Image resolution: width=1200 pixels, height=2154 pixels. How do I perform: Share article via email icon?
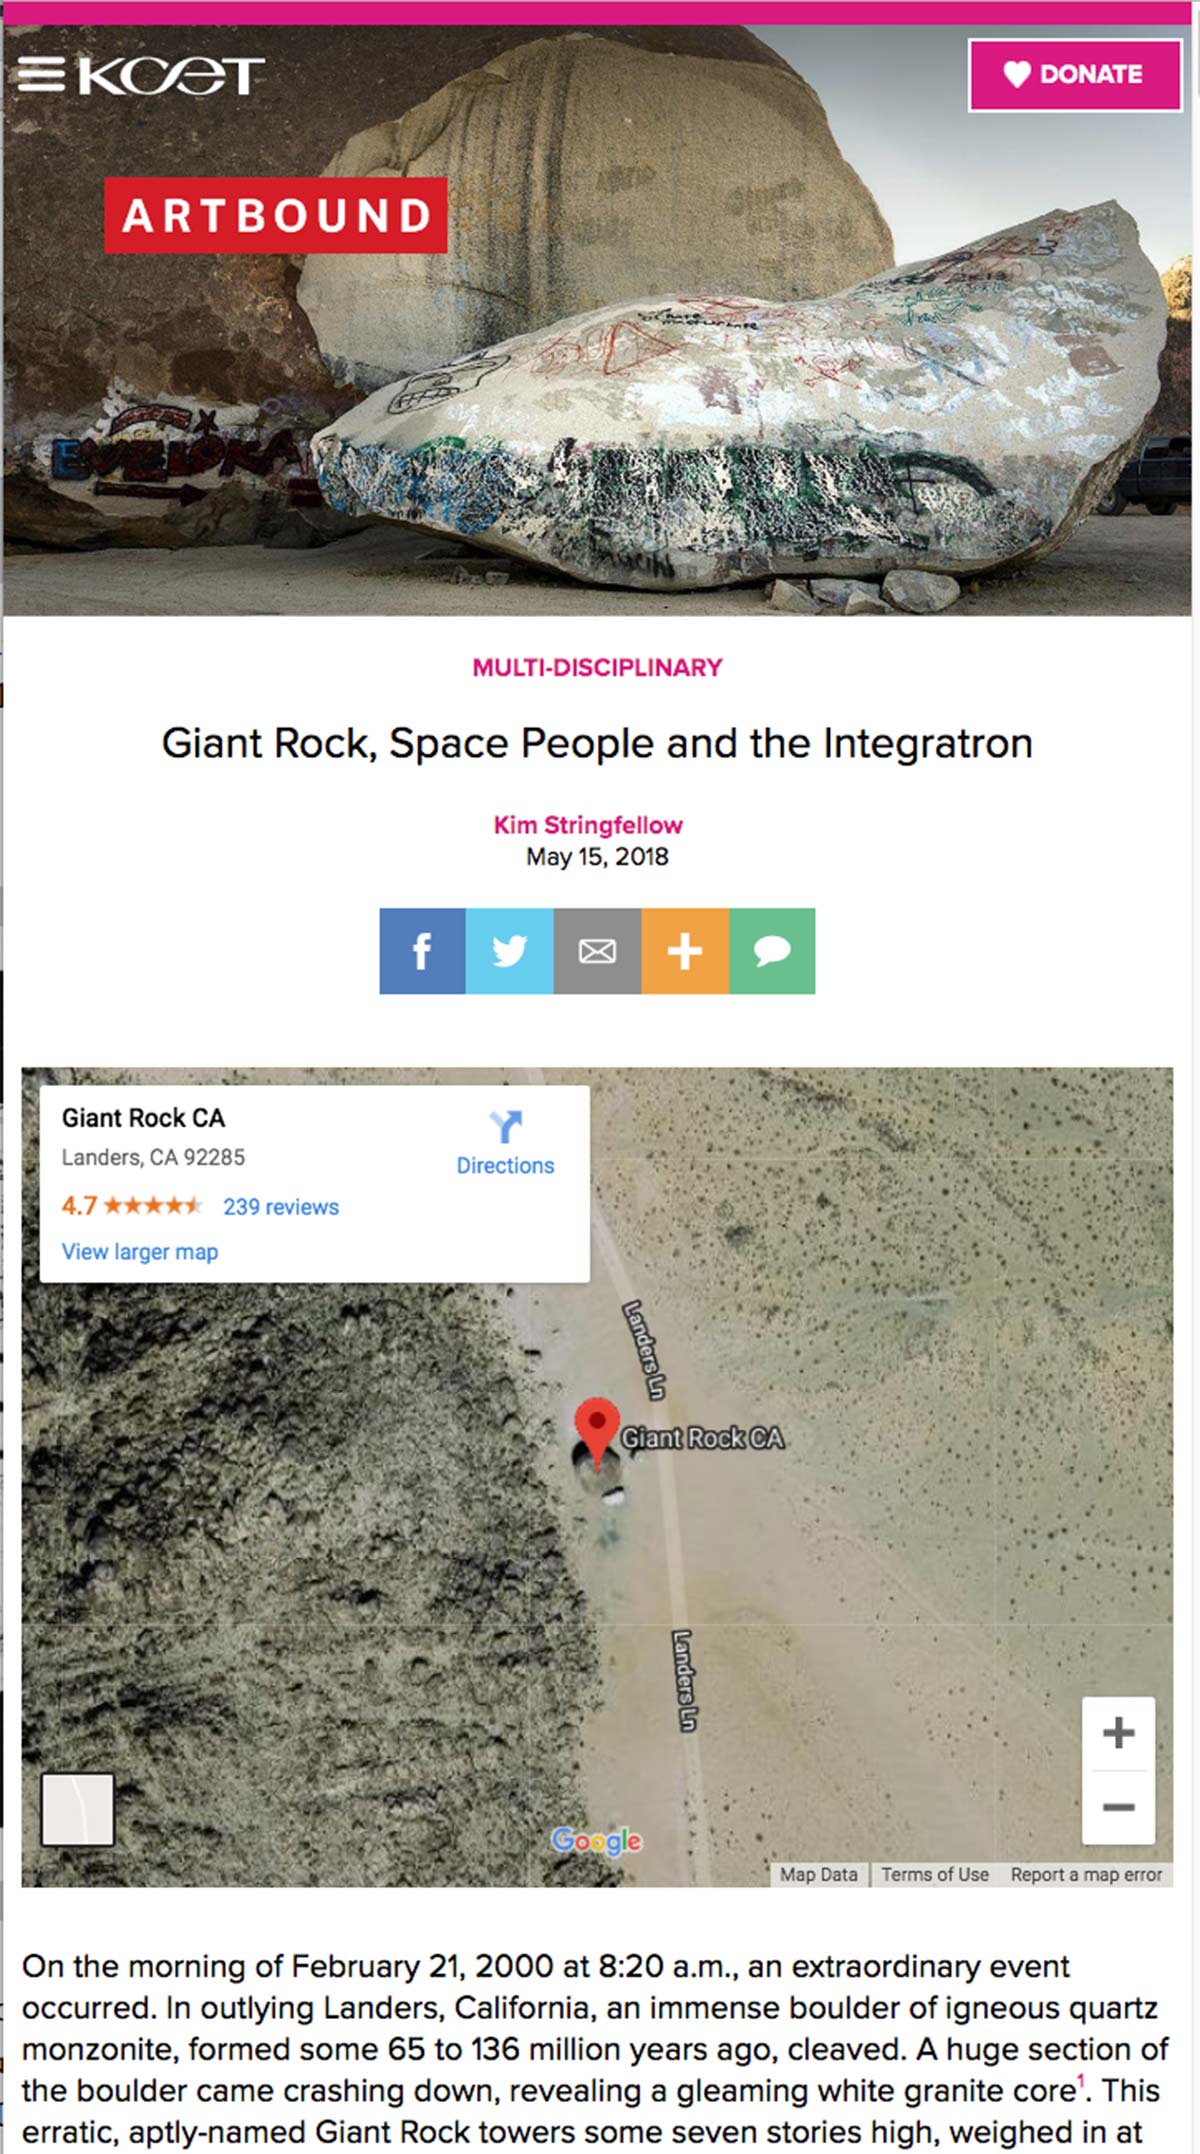(x=597, y=951)
